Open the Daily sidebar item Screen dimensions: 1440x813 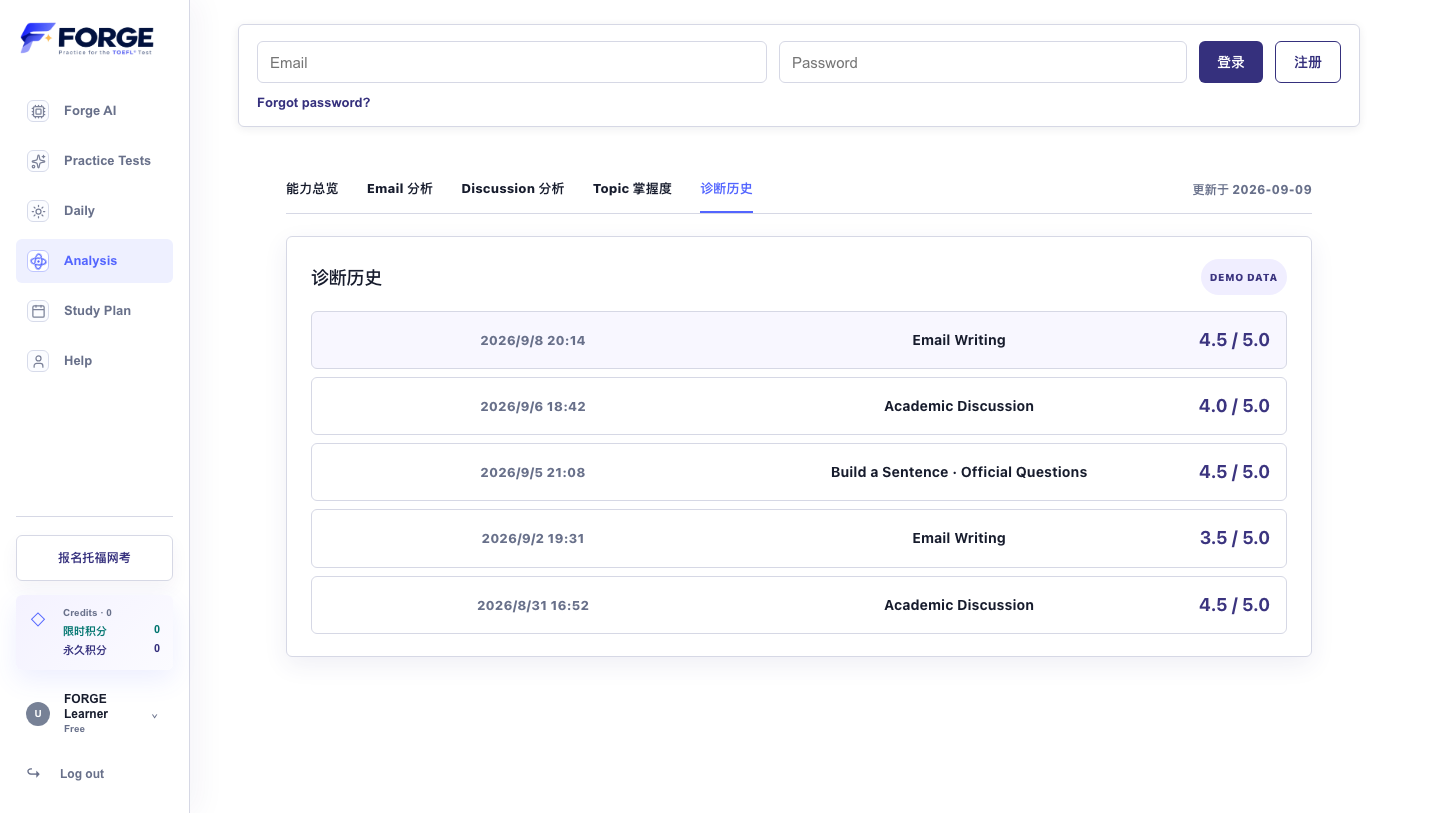pos(94,211)
